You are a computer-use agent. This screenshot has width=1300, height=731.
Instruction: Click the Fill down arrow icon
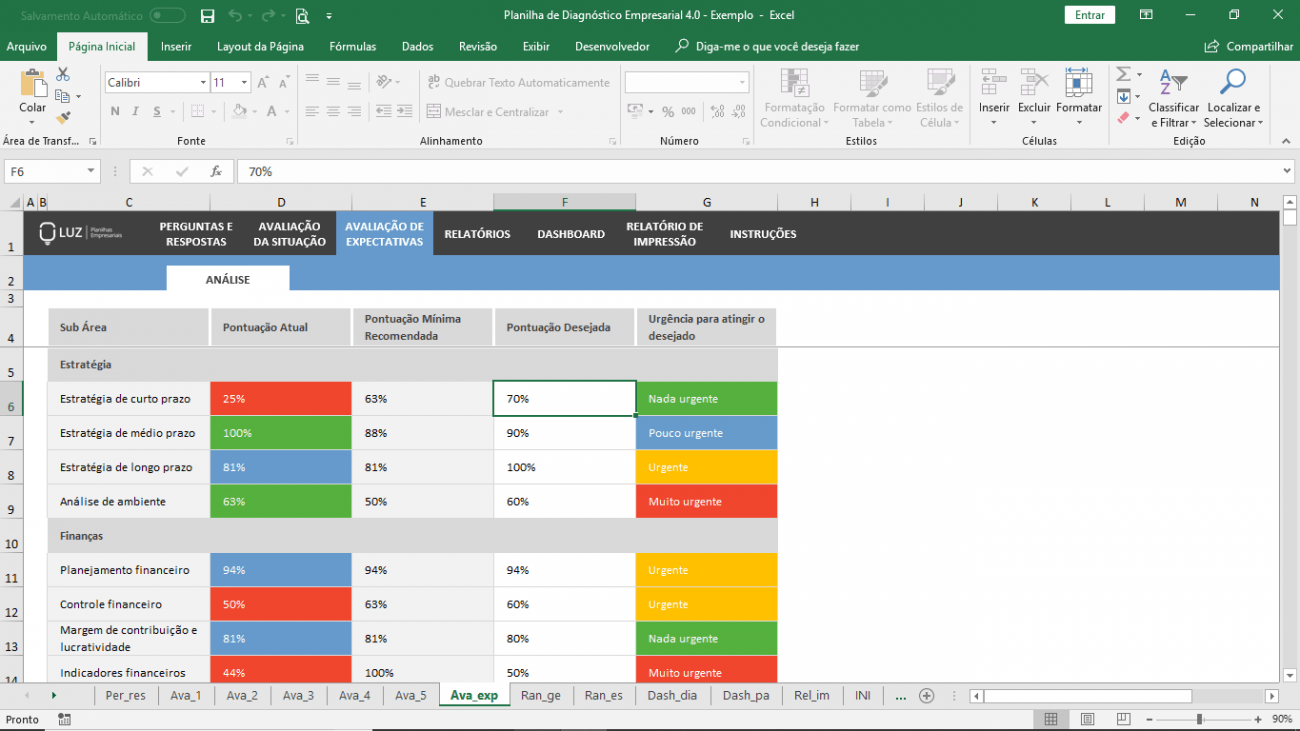[1123, 96]
